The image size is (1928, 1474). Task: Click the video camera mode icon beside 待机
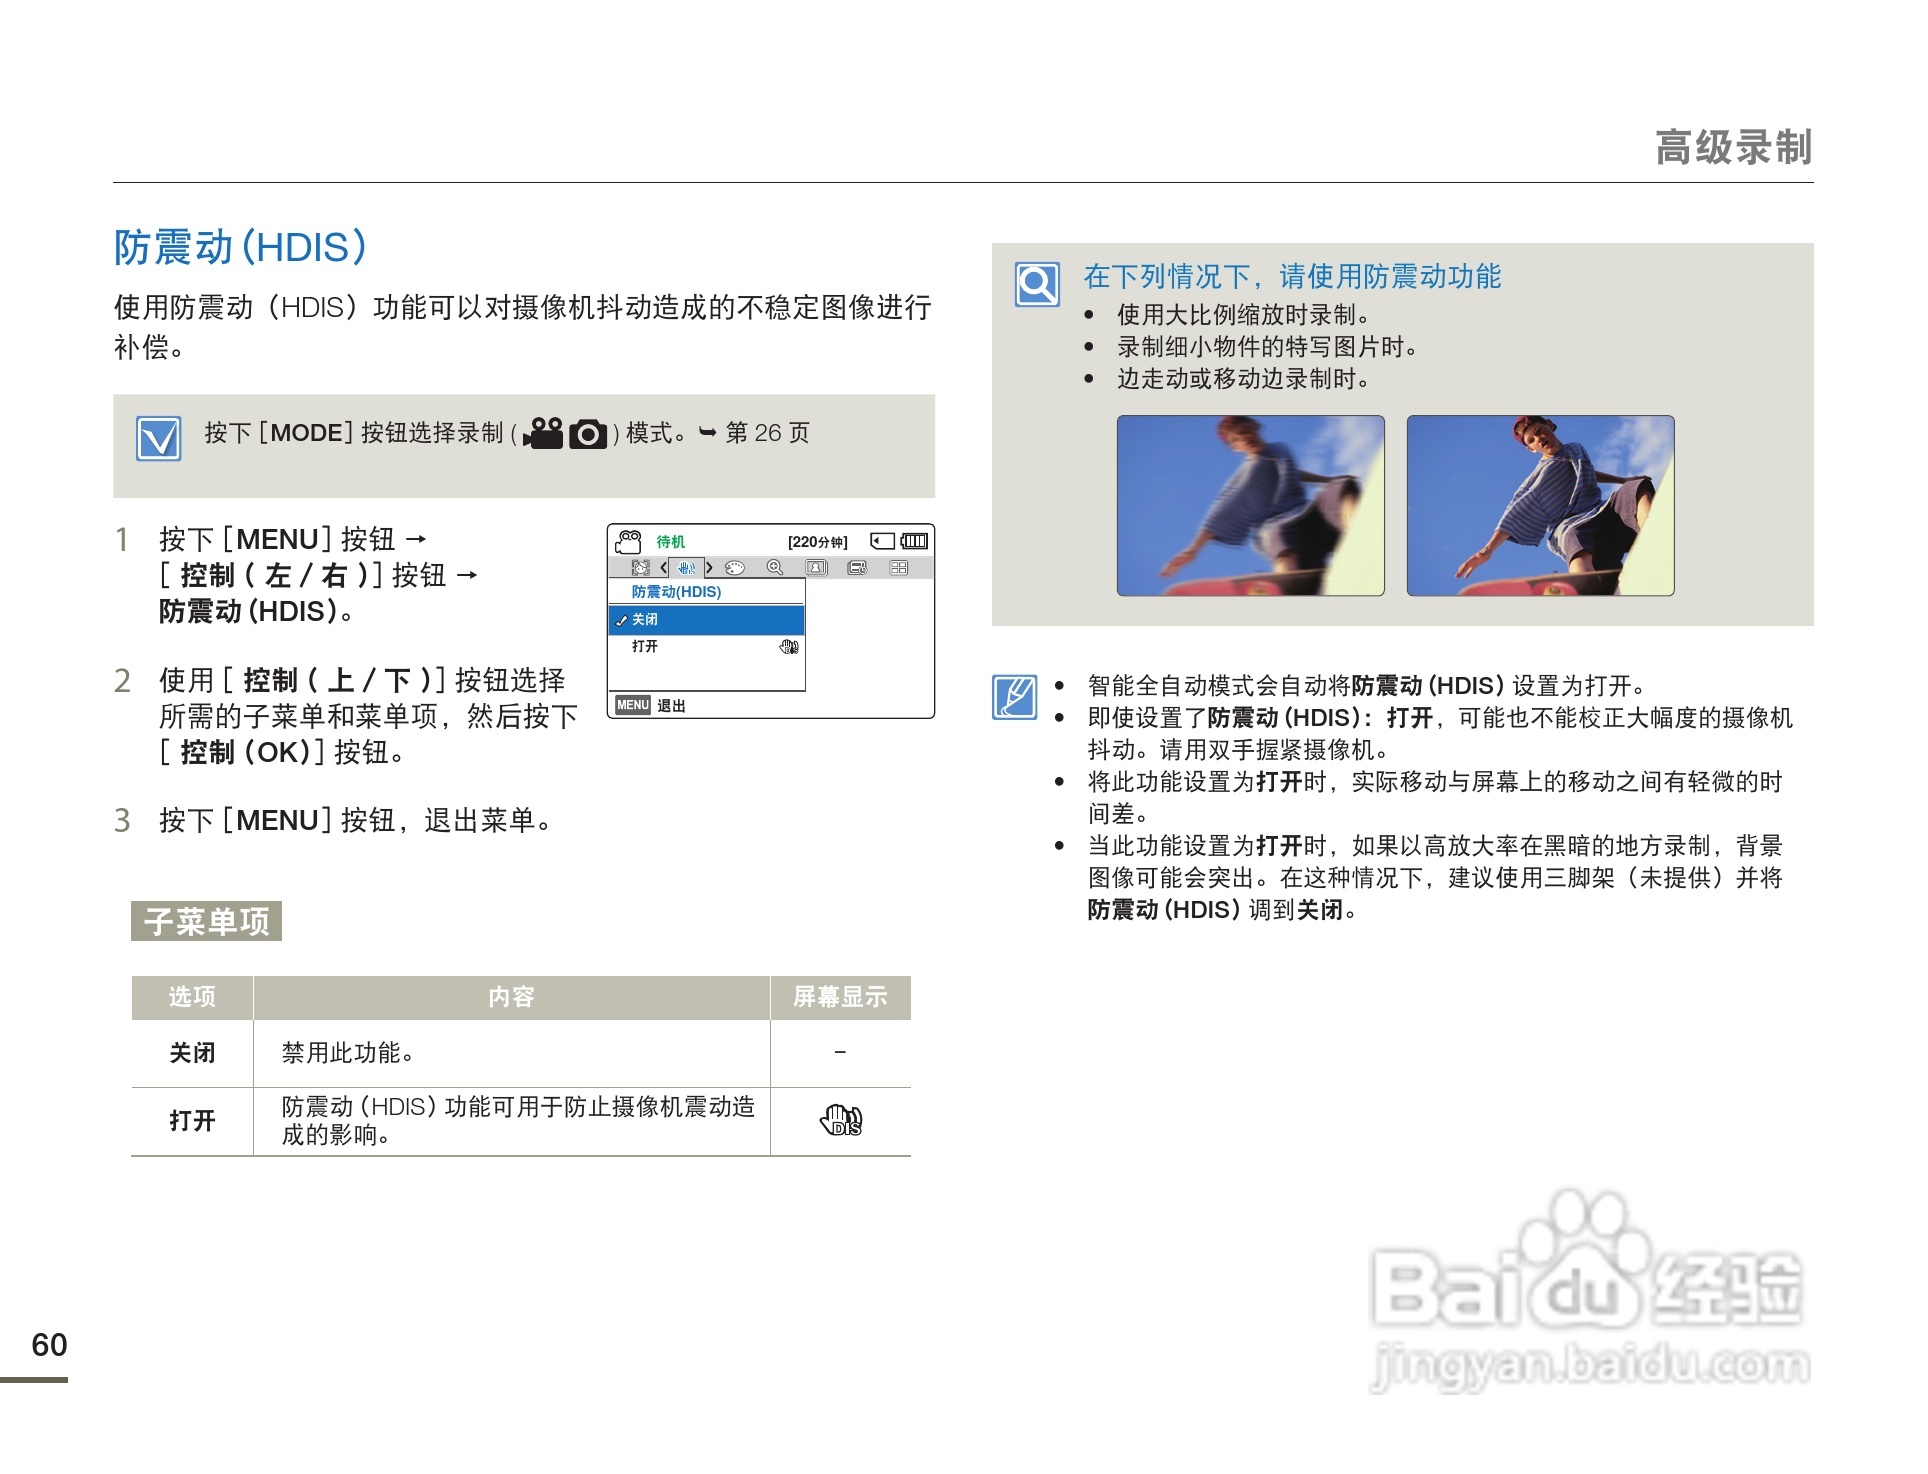pos(629,540)
